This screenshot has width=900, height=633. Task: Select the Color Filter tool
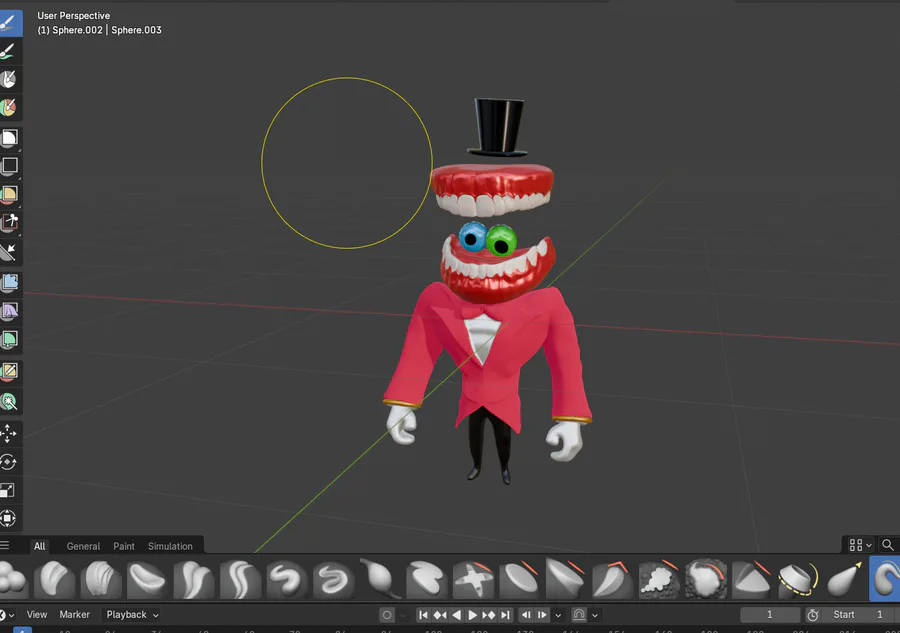[x=9, y=339]
